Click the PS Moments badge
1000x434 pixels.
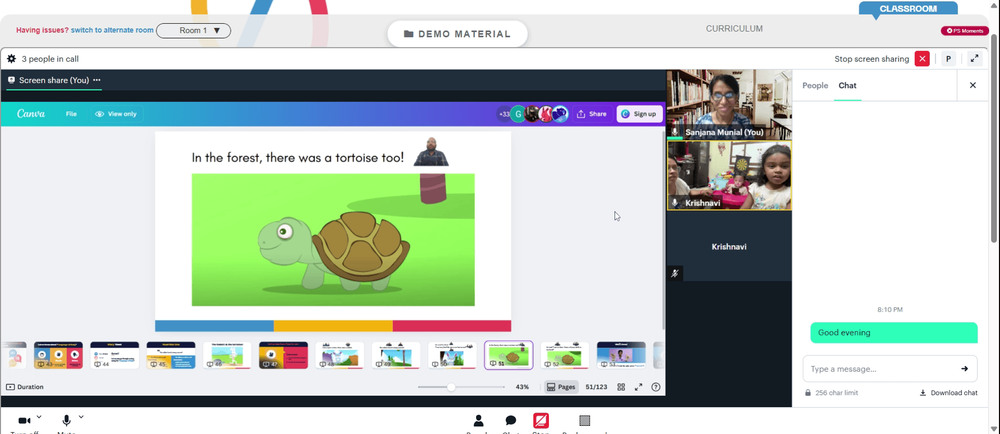point(964,31)
